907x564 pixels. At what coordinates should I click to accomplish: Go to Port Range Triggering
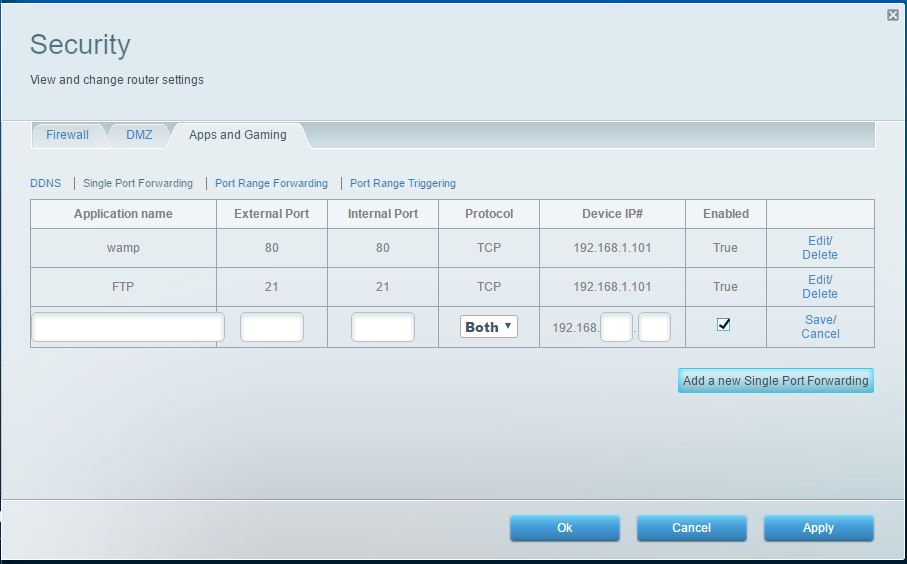403,183
